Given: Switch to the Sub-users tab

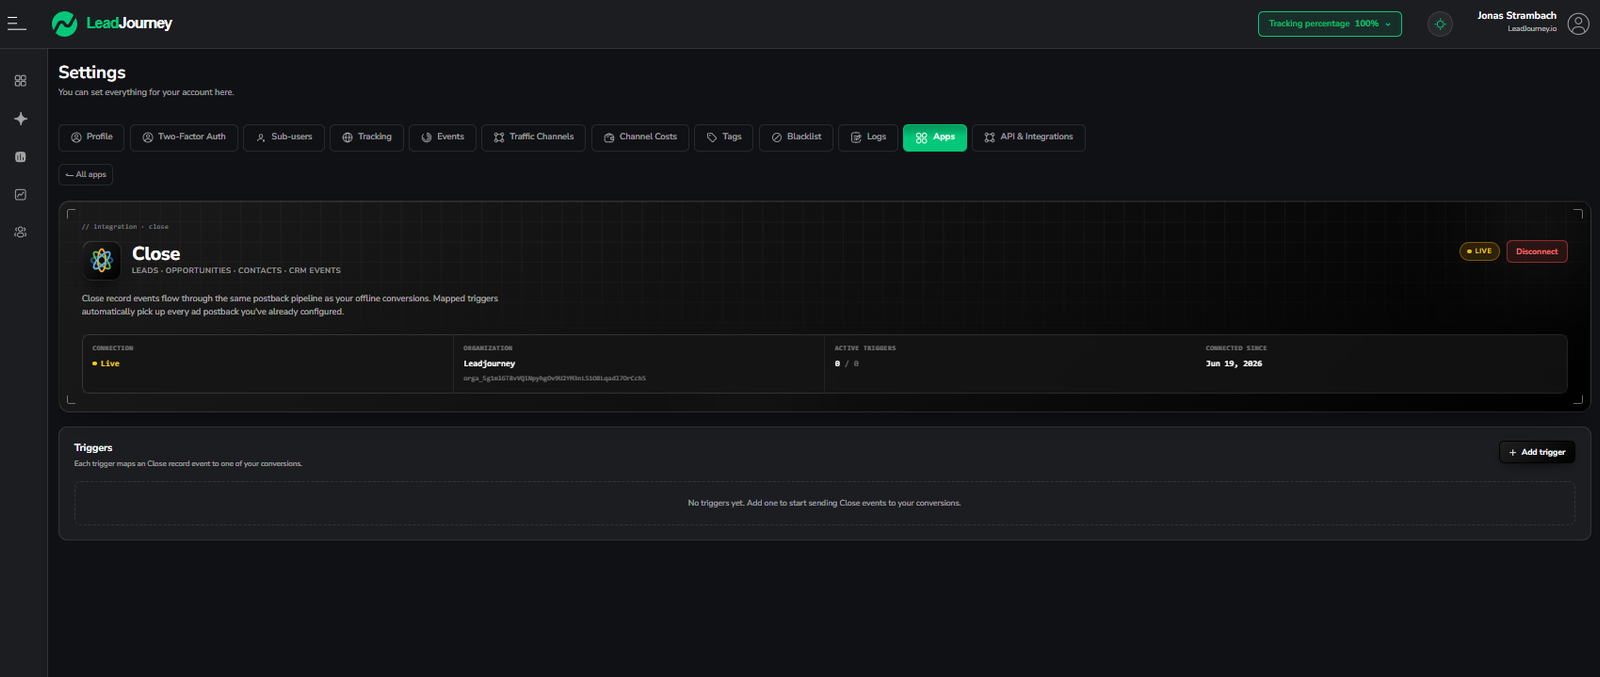Looking at the screenshot, I should 284,137.
